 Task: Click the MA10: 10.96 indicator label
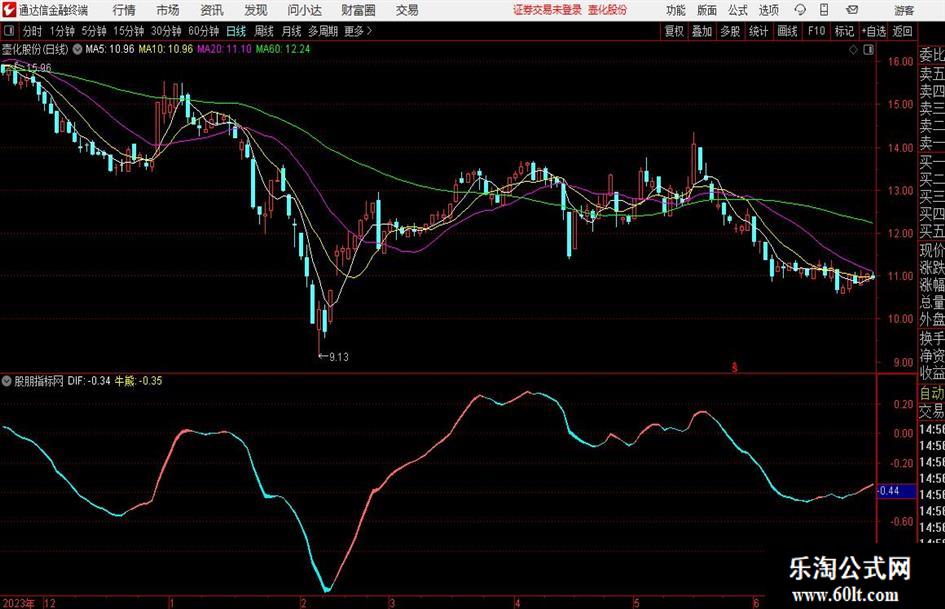click(x=166, y=49)
